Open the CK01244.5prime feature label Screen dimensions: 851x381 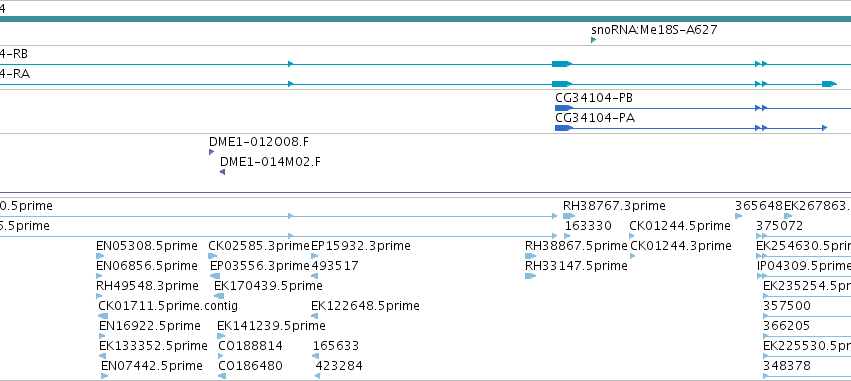pyautogui.click(x=679, y=226)
